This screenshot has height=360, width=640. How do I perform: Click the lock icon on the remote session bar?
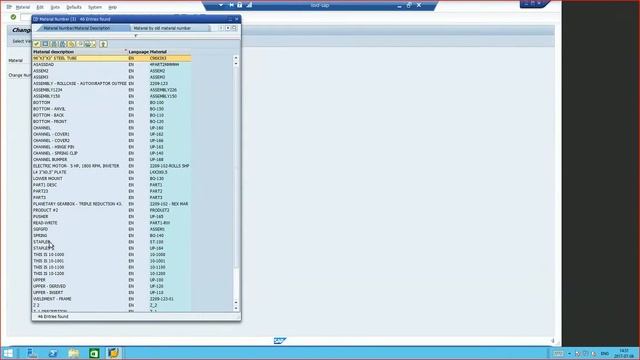click(x=240, y=5)
